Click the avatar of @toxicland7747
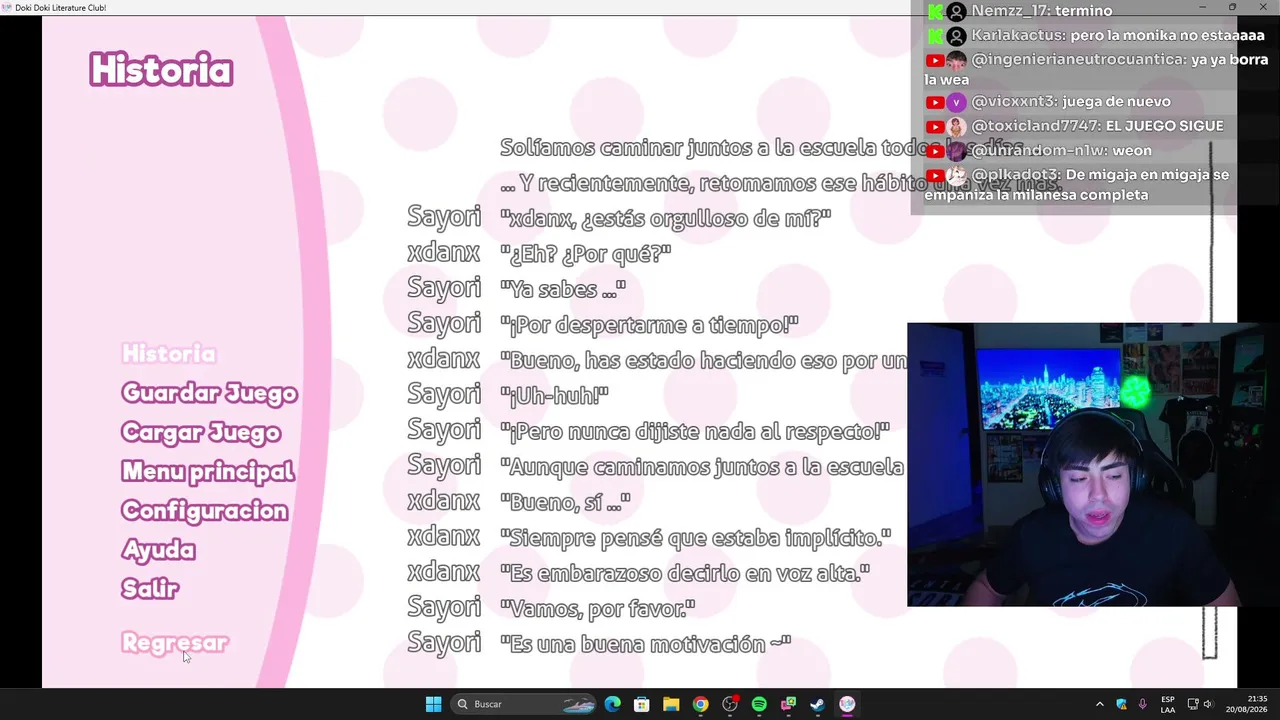Viewport: 1280px width, 720px height. click(x=956, y=127)
